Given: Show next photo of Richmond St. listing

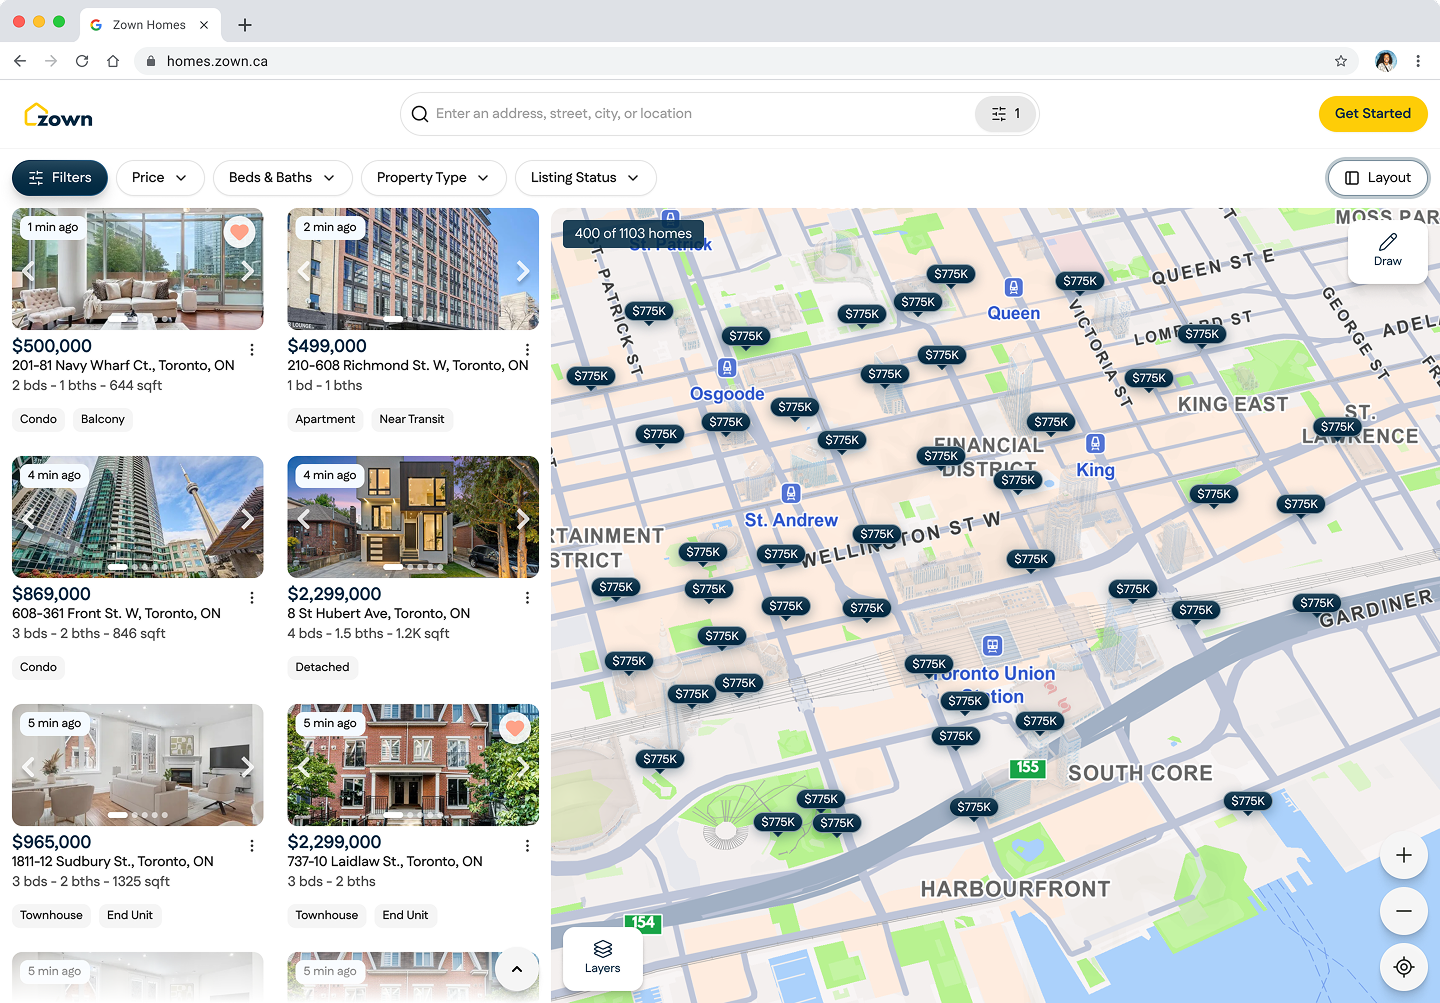Looking at the screenshot, I should click(x=522, y=270).
